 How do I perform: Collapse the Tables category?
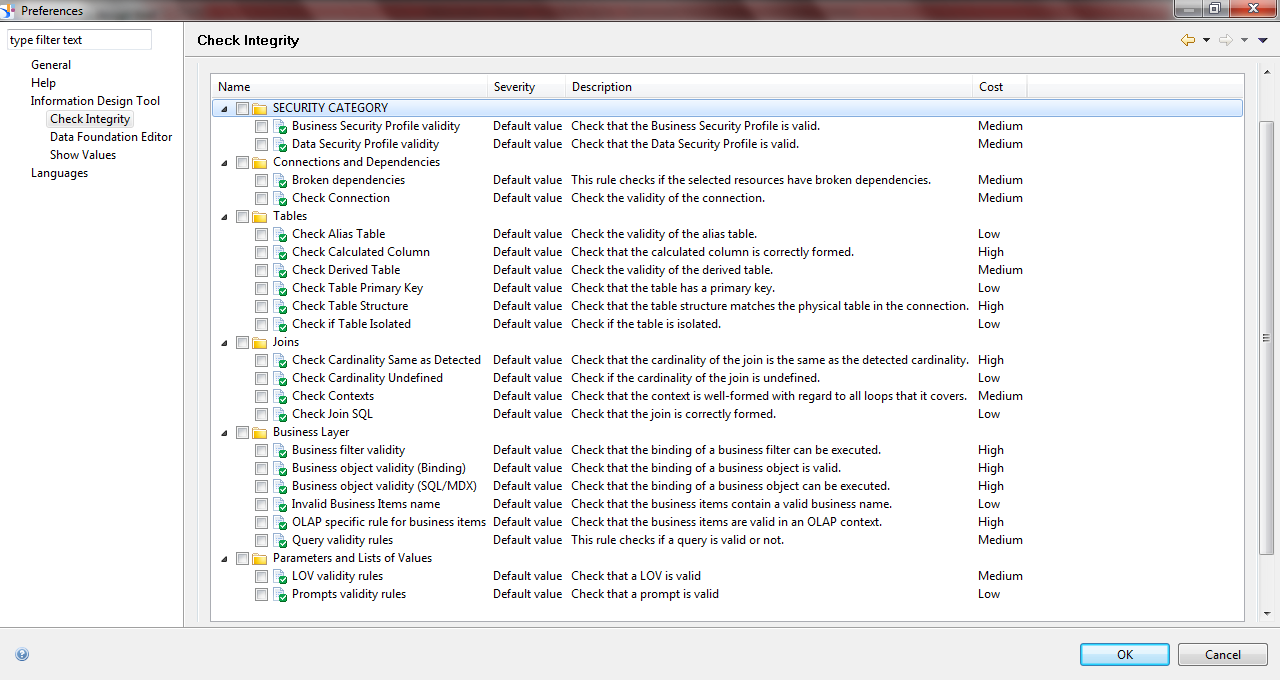point(224,216)
